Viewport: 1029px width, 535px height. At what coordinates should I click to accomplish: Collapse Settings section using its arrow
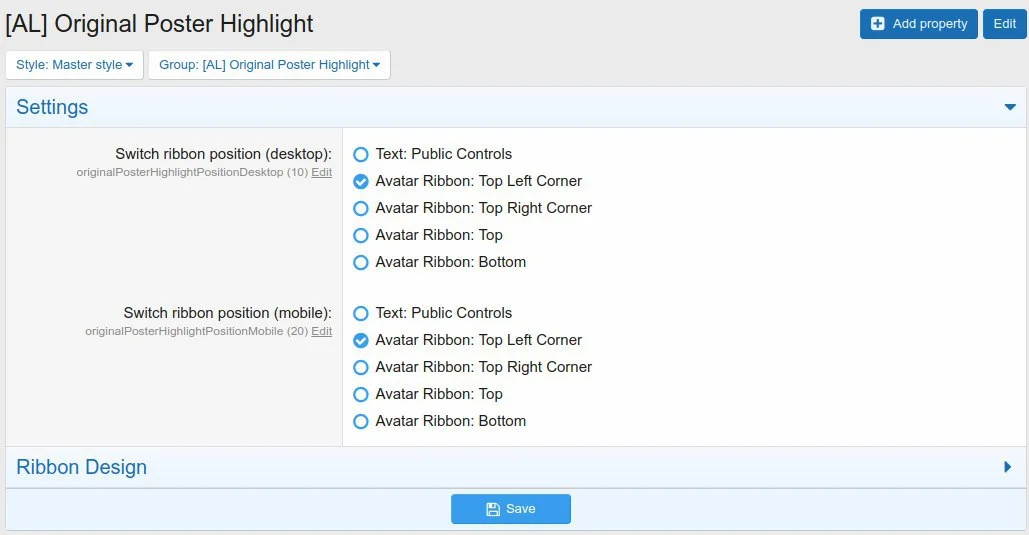pos(1010,108)
